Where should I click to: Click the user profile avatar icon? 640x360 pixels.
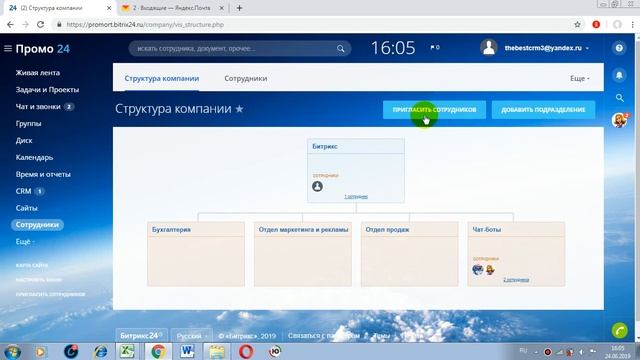(488, 48)
